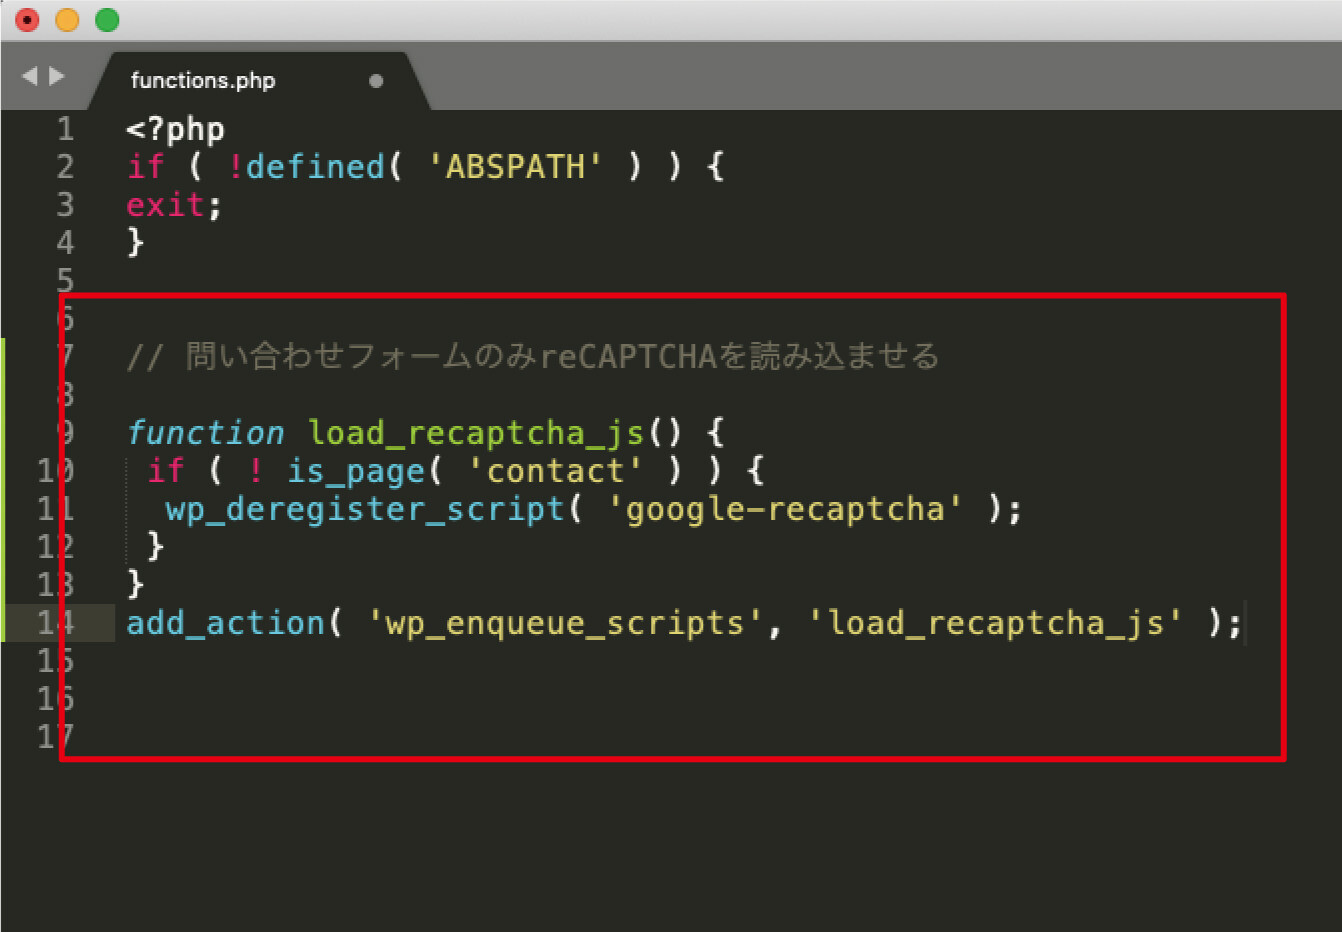Click the right tab navigation arrow
The image size is (1342, 932).
click(x=57, y=76)
